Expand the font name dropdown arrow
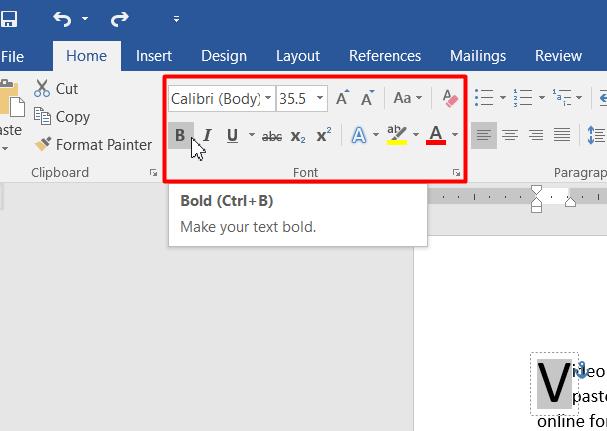Screen dimensions: 607x431 pyautogui.click(x=268, y=98)
